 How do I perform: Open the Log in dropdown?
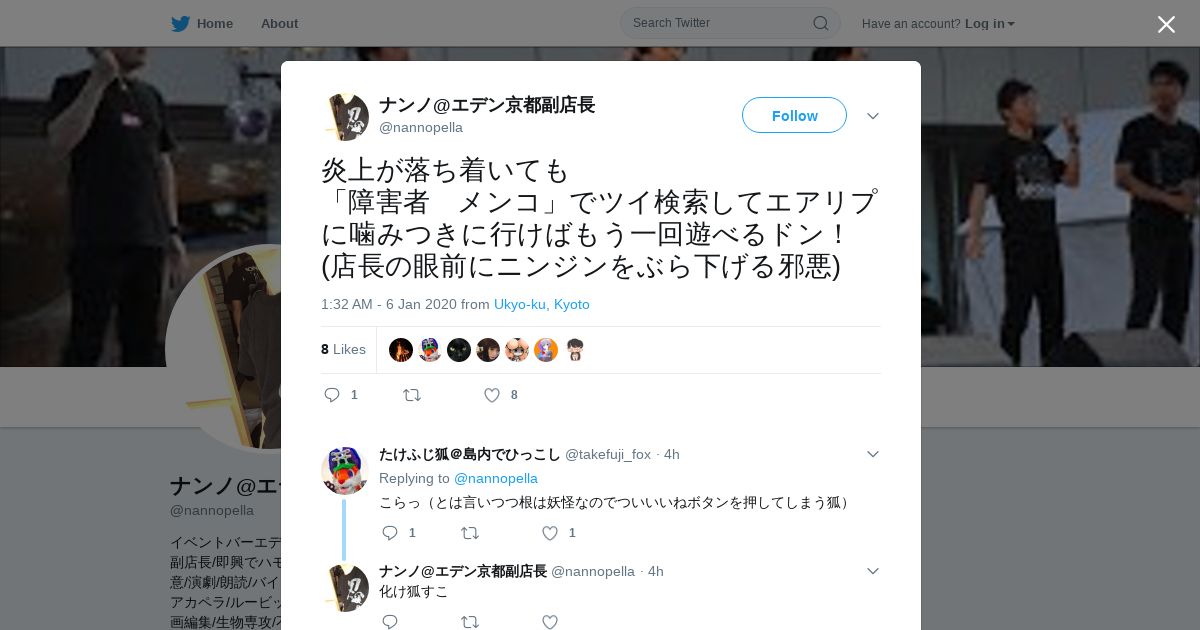click(989, 23)
